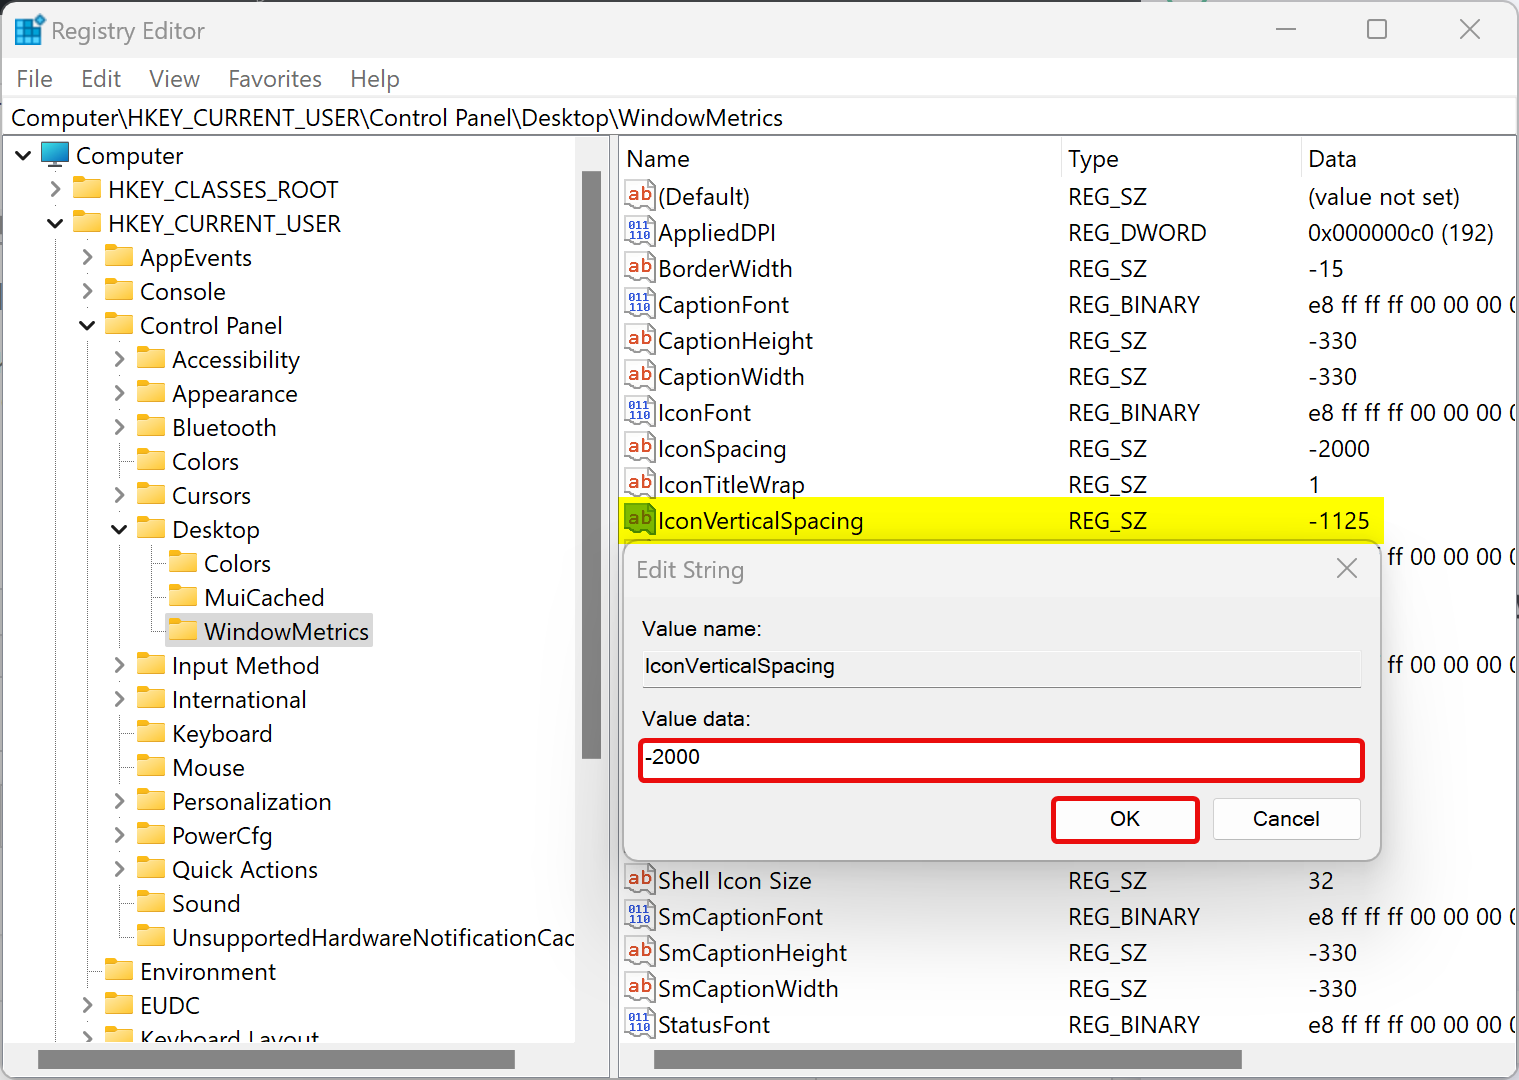Click the values pane horizontal scrollbar
The image size is (1519, 1080).
pos(948,1059)
